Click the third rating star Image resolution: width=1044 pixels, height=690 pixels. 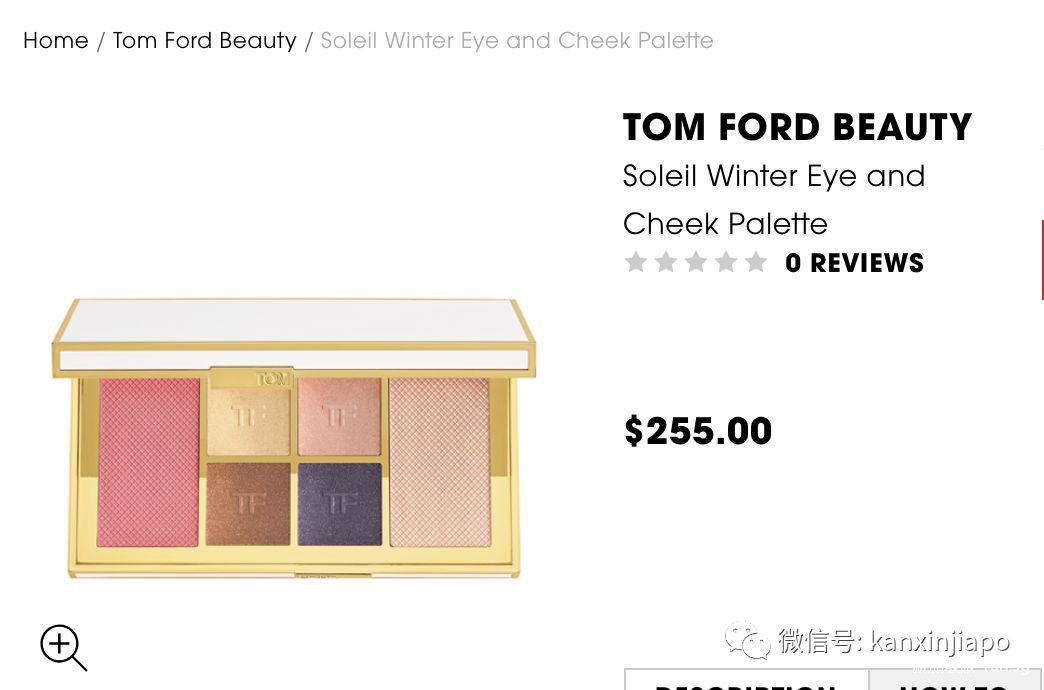coord(696,262)
